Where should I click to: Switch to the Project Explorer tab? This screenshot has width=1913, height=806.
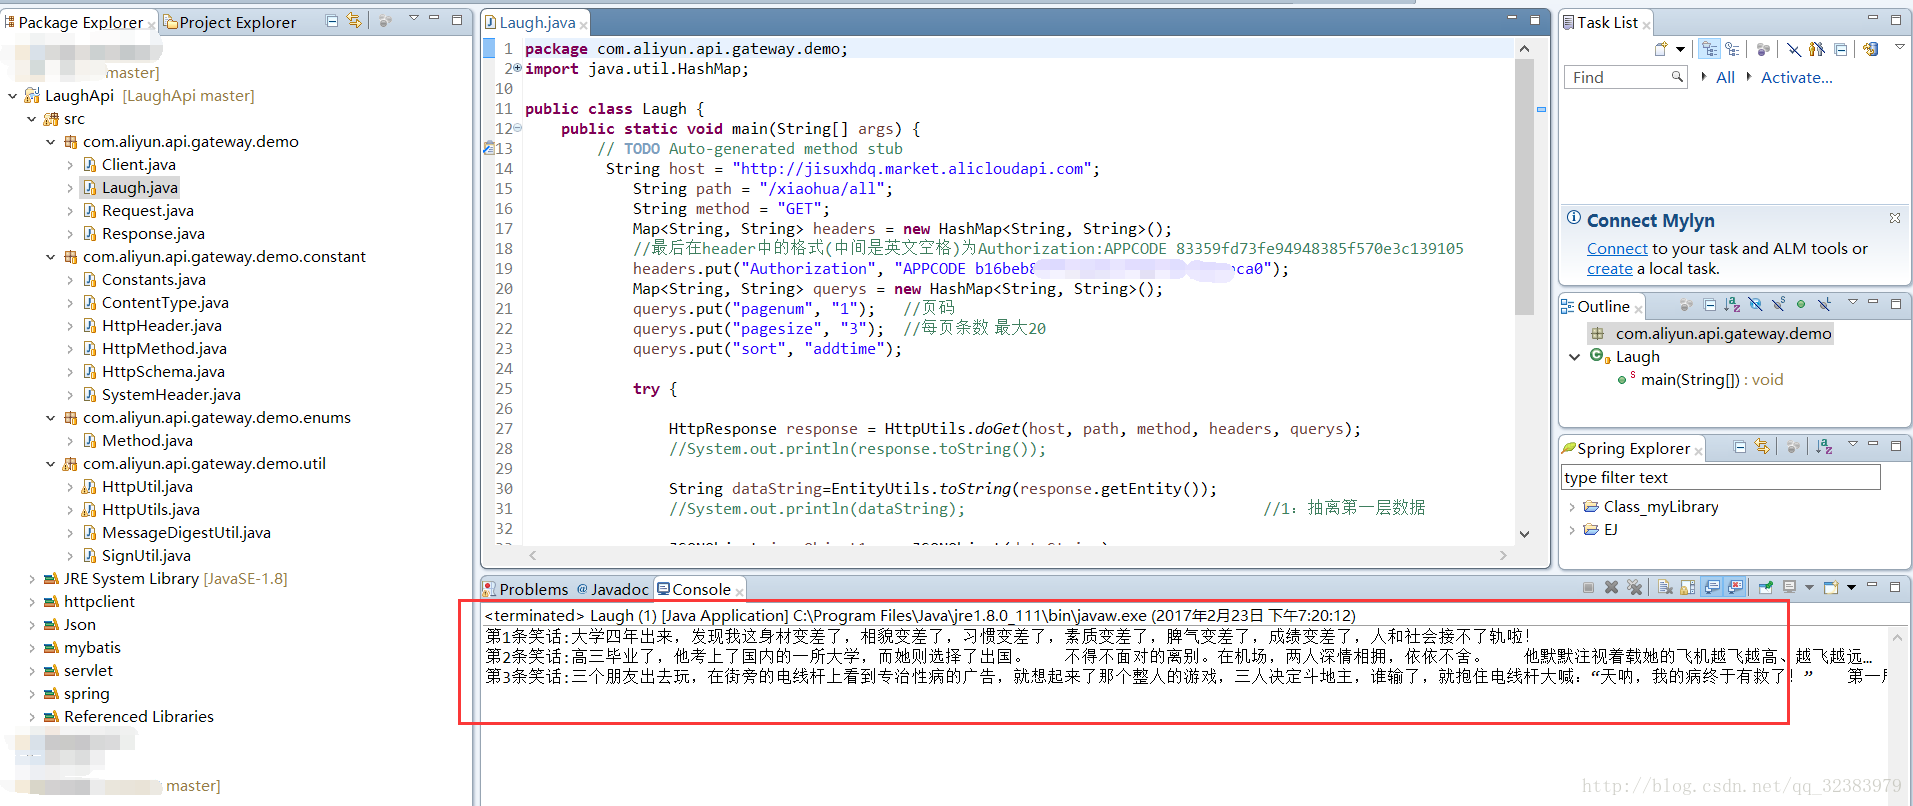coord(230,22)
